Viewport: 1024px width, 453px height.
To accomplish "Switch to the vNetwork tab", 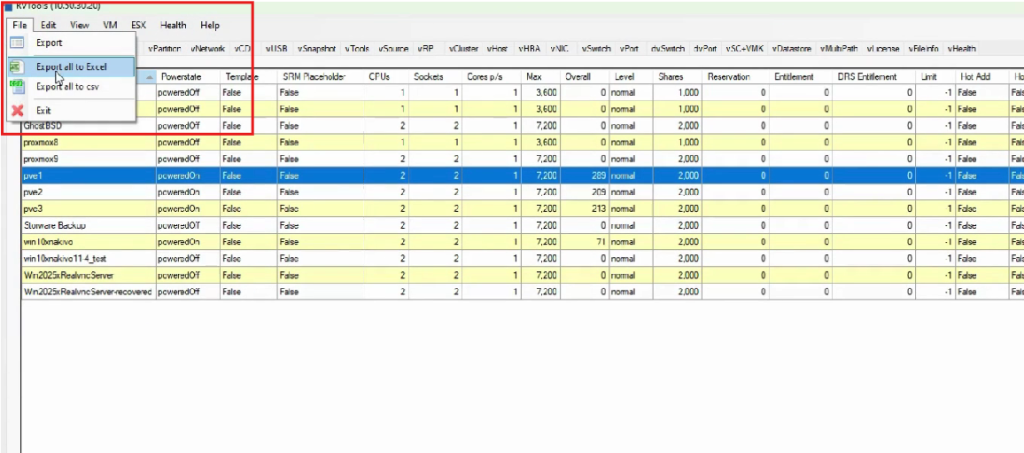I will [x=207, y=48].
